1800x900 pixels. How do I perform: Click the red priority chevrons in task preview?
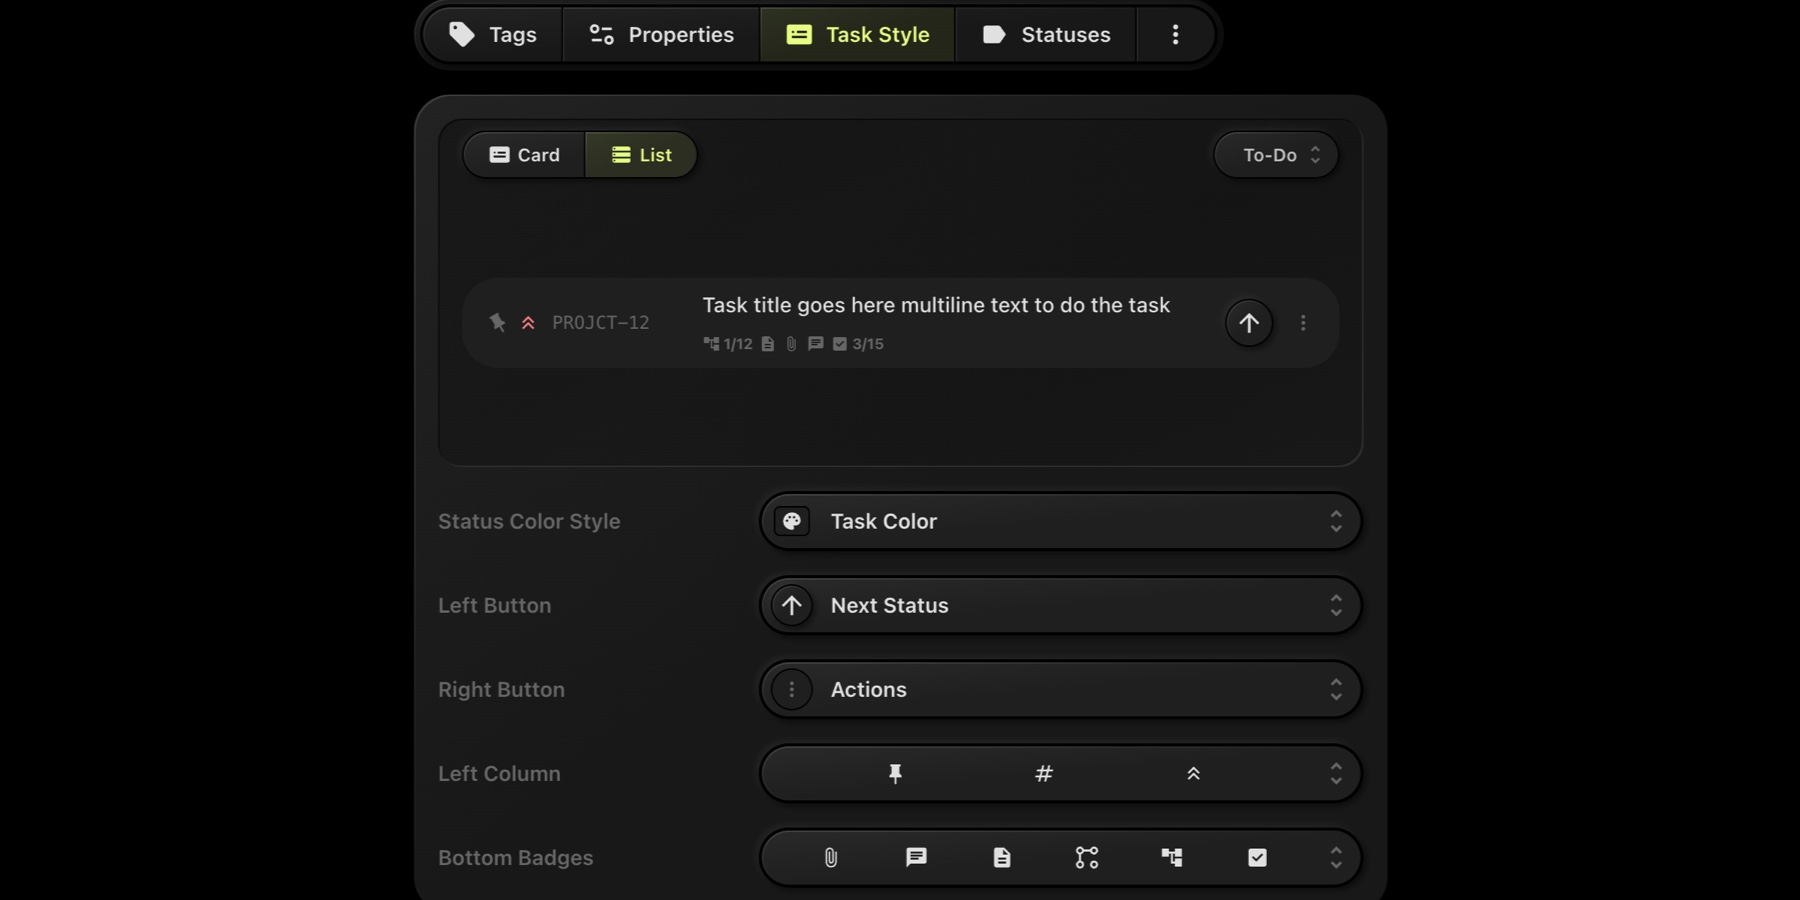point(528,322)
